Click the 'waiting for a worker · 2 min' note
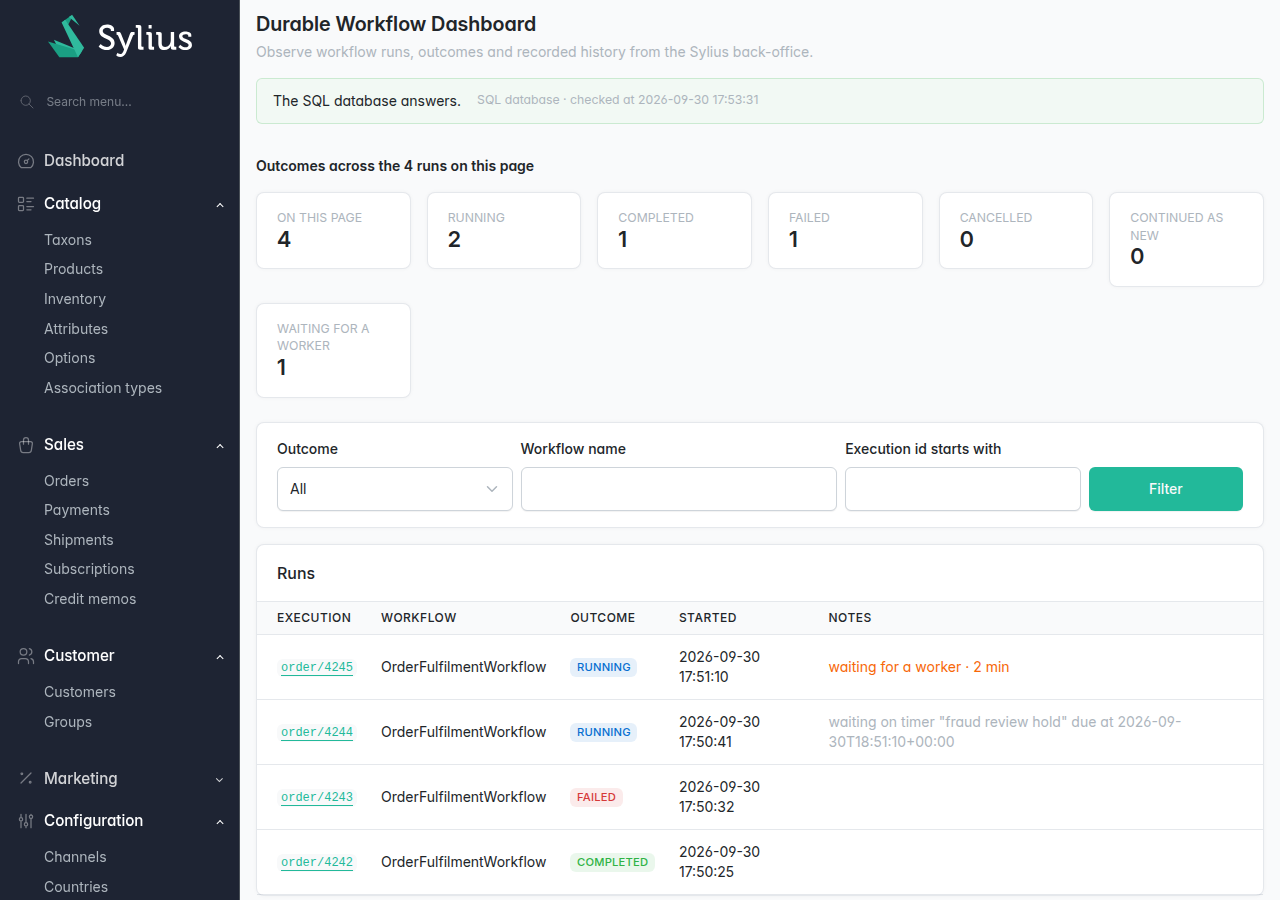 (x=919, y=667)
